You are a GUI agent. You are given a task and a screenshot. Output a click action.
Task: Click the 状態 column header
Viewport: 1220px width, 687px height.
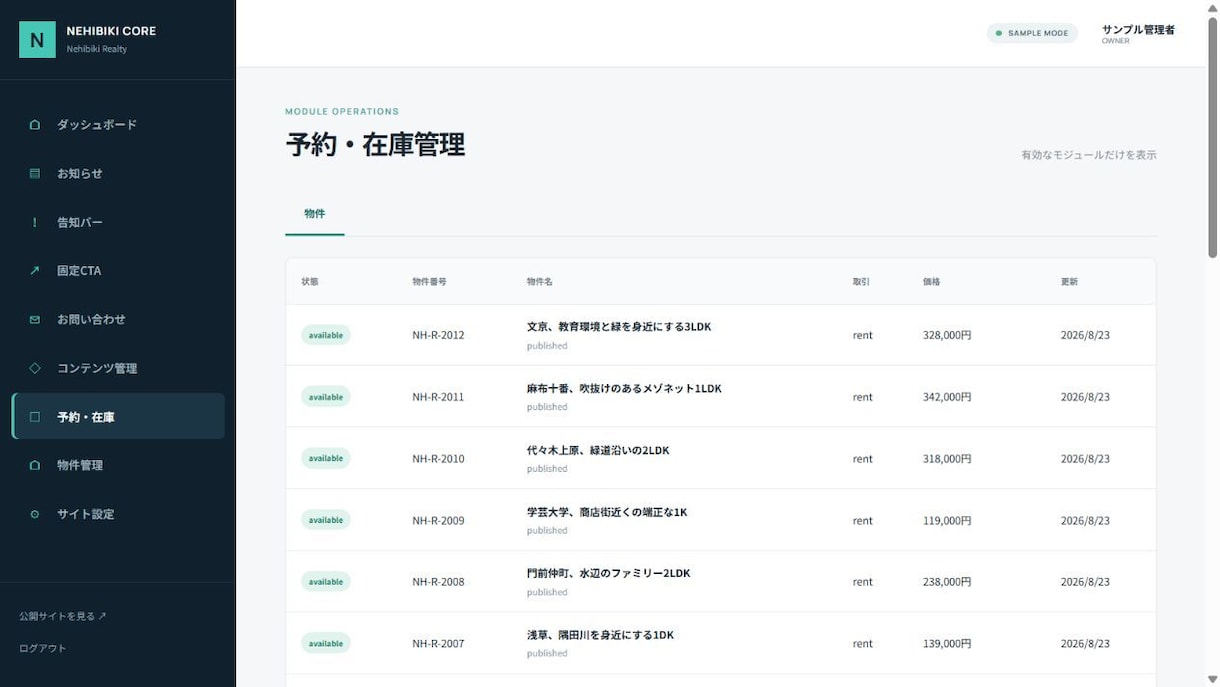(310, 282)
